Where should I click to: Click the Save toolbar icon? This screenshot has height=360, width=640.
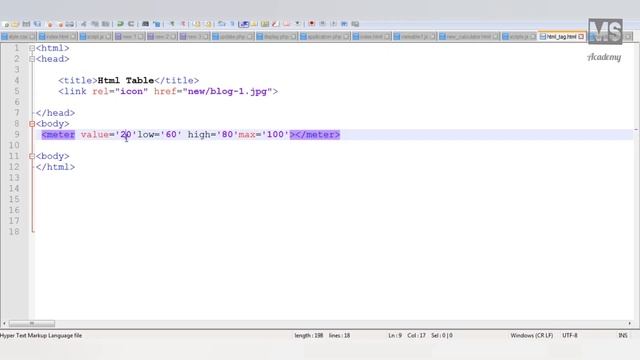[x=26, y=24]
